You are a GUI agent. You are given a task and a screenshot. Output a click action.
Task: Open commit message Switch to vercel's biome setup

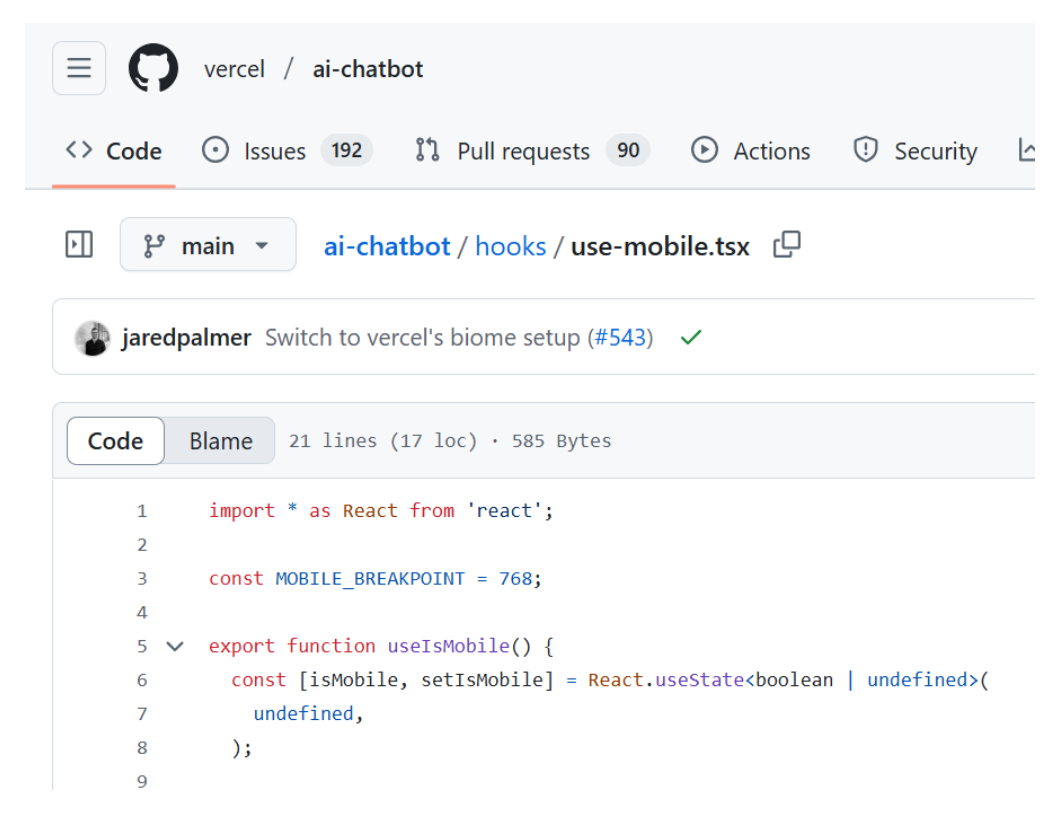422,337
